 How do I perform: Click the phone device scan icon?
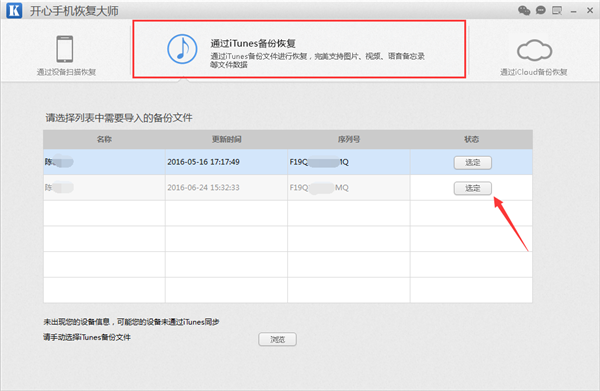point(65,49)
